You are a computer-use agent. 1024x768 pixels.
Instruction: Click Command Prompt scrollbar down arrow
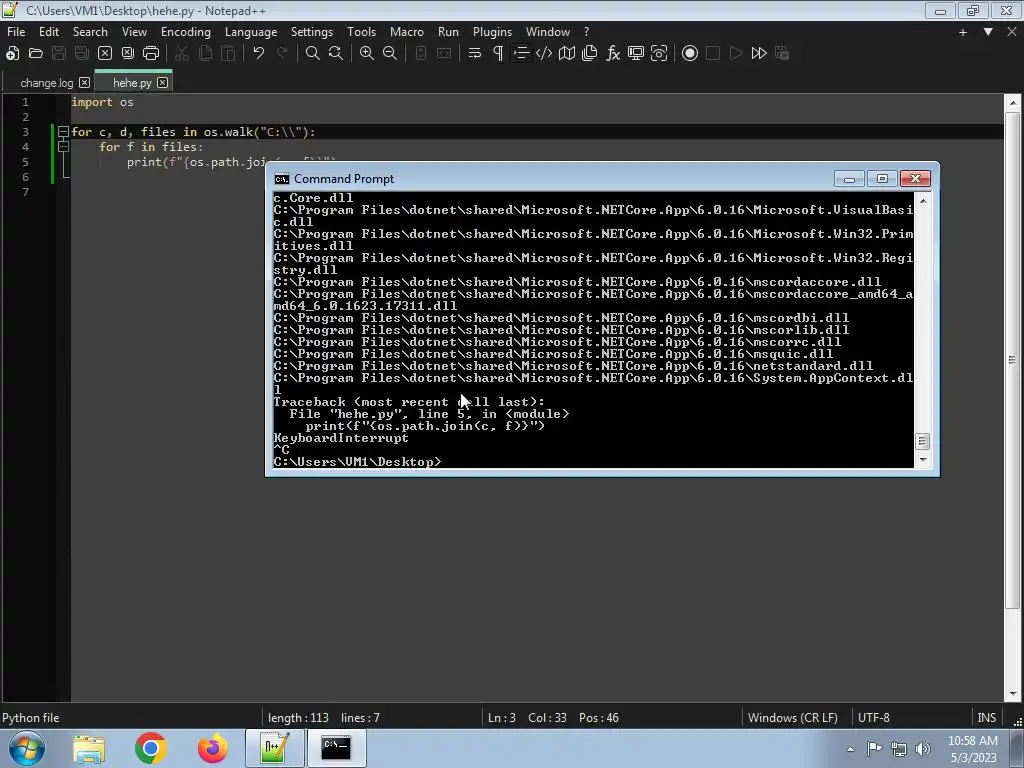tap(922, 460)
